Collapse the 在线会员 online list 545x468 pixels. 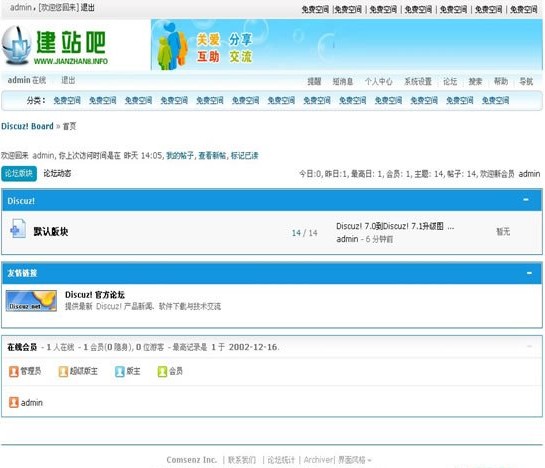coord(529,346)
